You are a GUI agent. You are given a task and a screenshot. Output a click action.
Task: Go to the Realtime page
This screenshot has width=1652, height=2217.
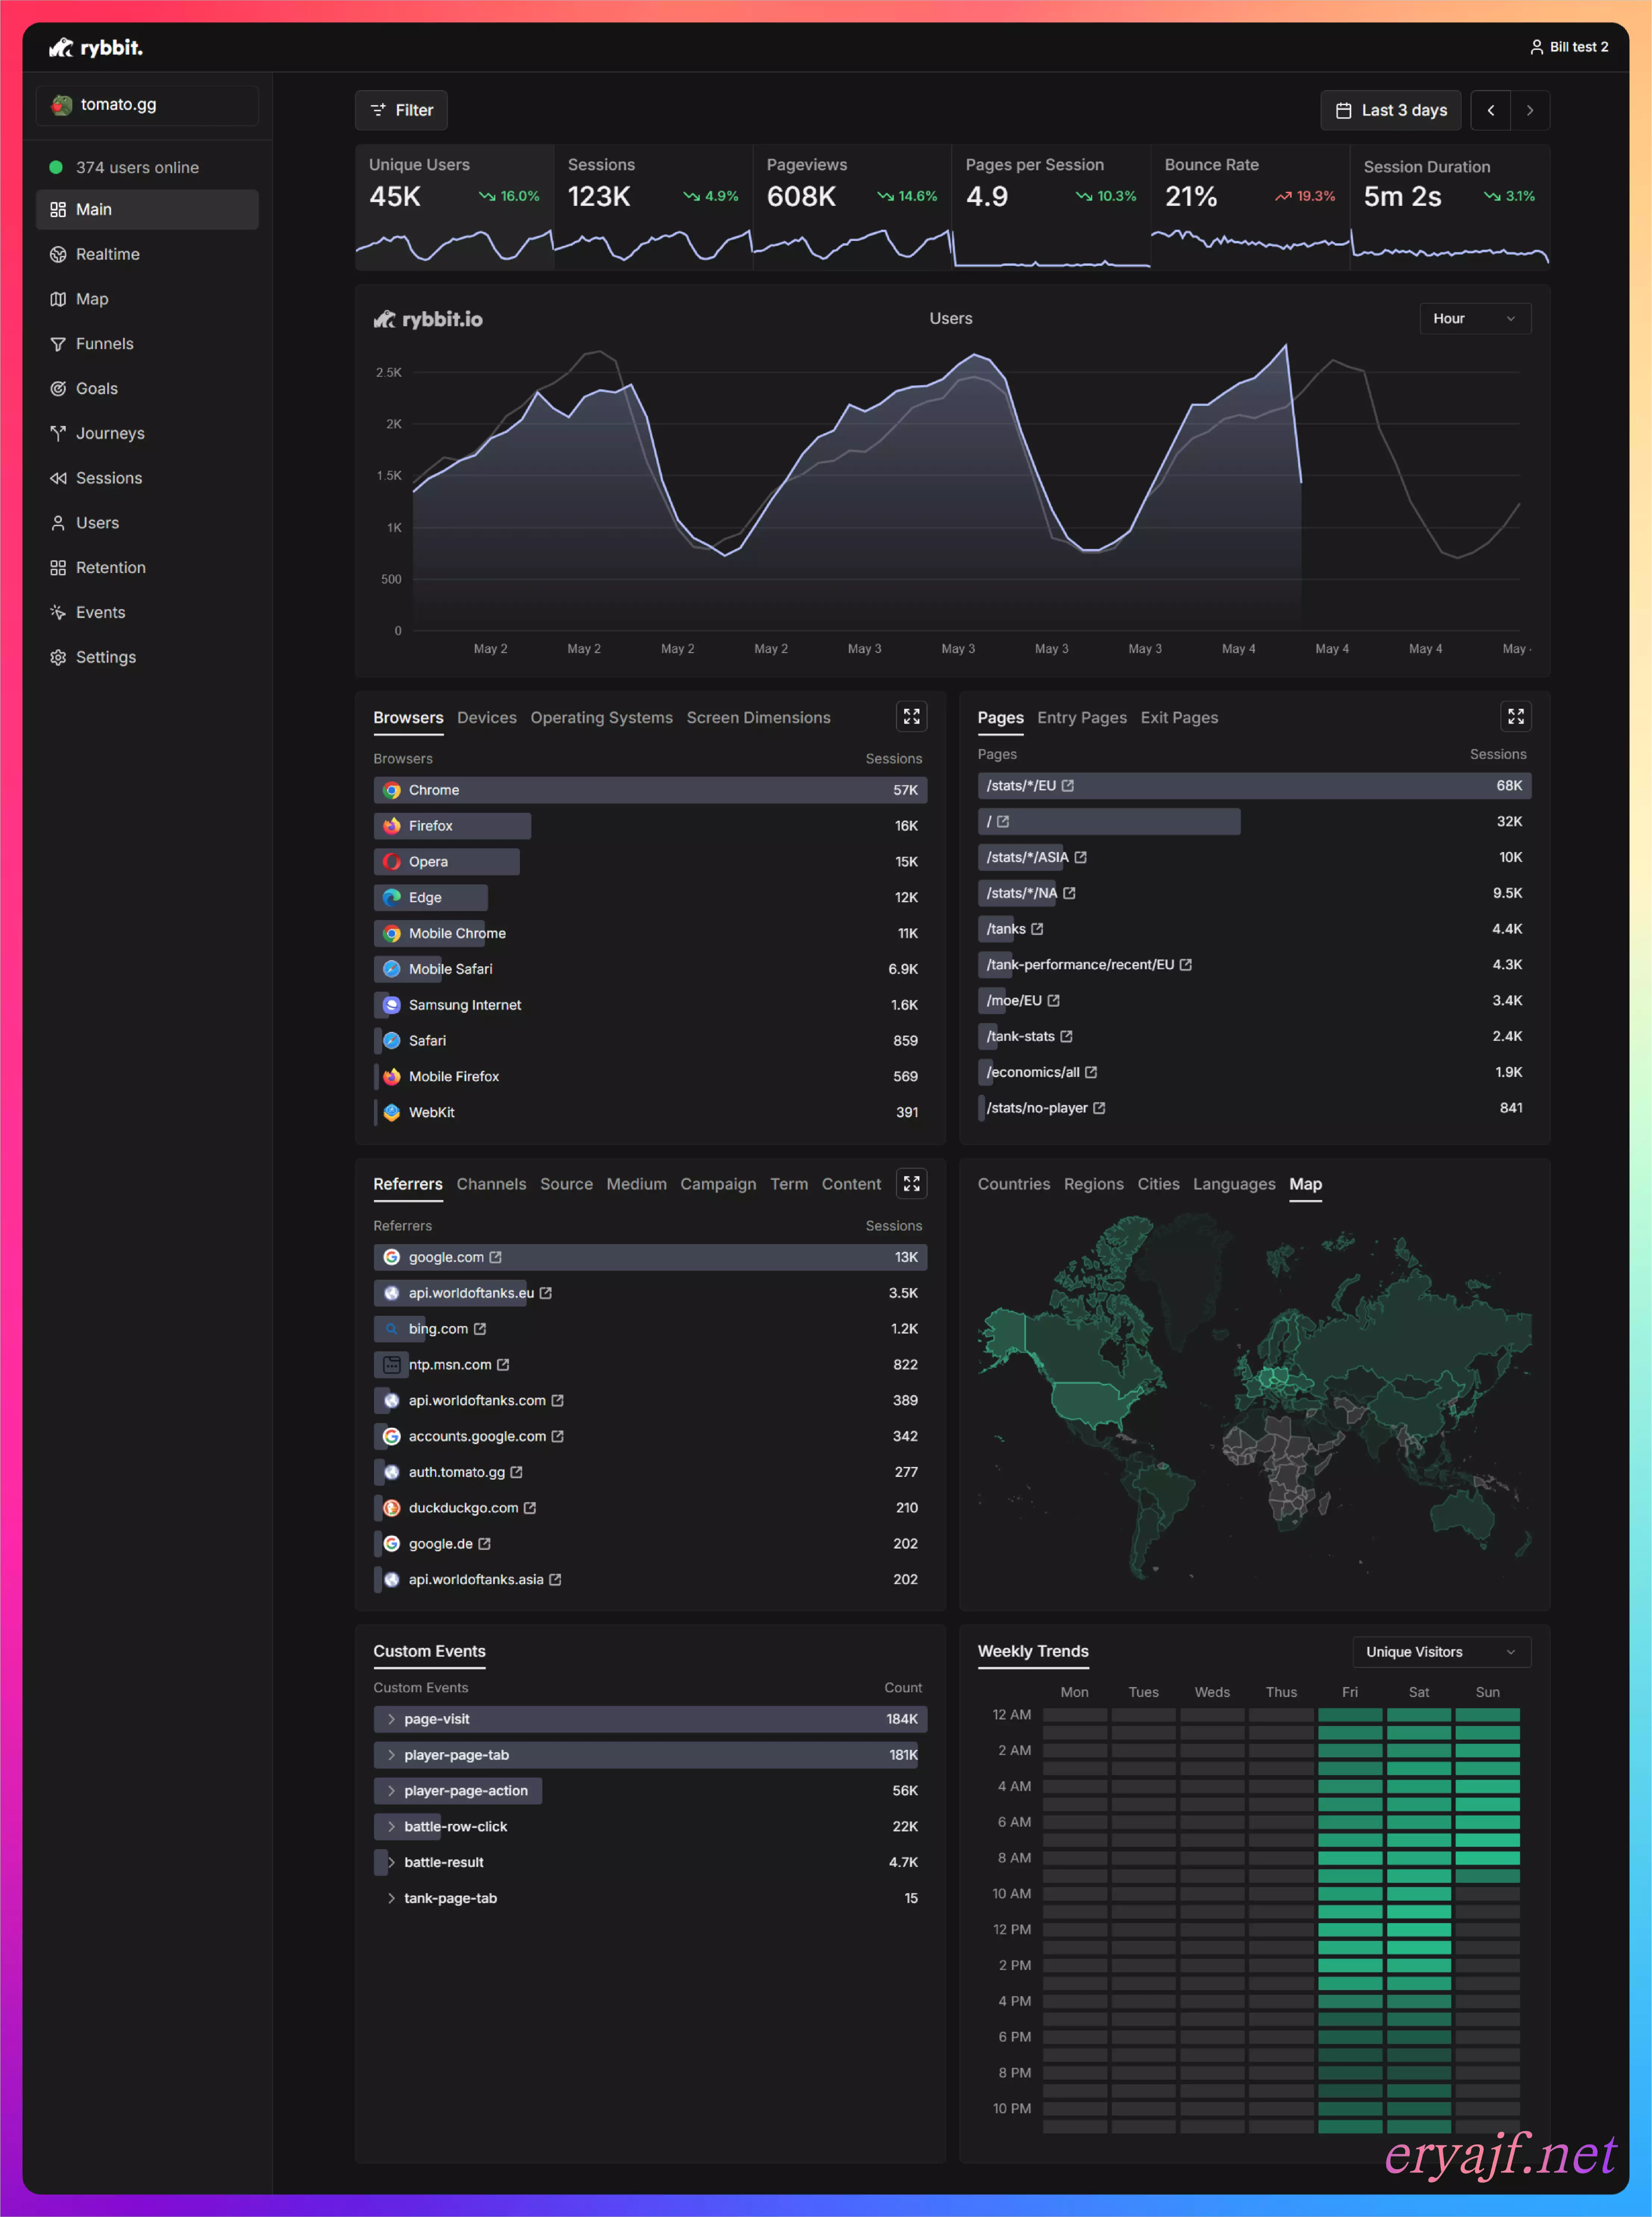point(147,254)
